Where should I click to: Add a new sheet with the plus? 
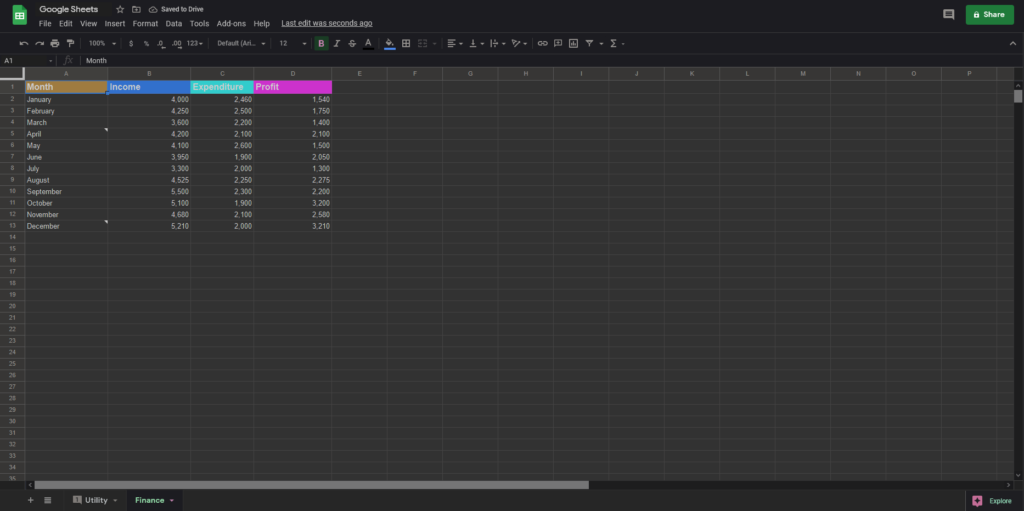[30, 500]
